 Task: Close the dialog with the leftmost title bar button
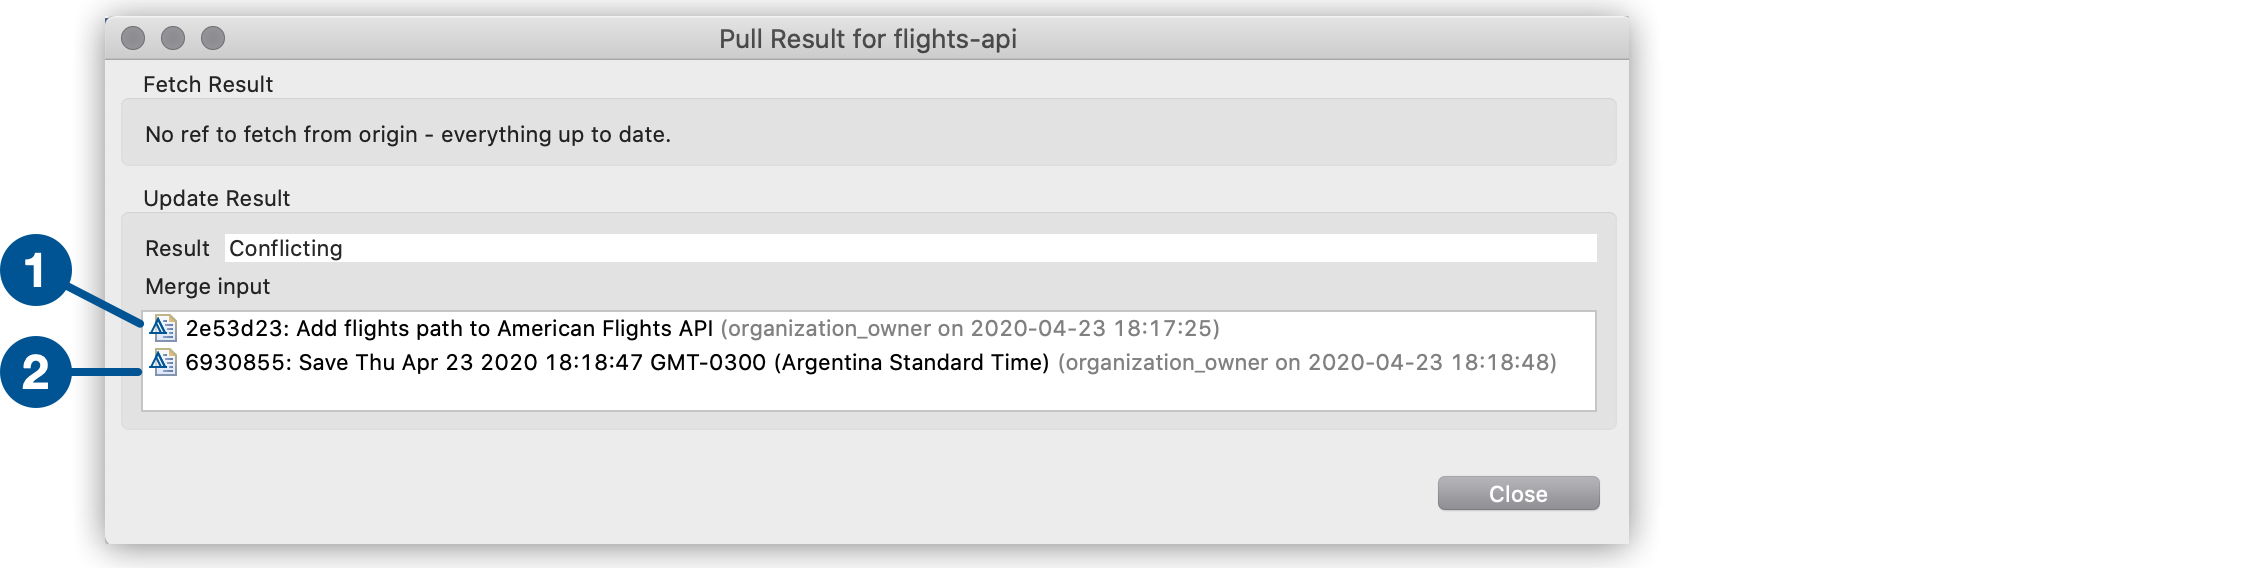coord(133,38)
